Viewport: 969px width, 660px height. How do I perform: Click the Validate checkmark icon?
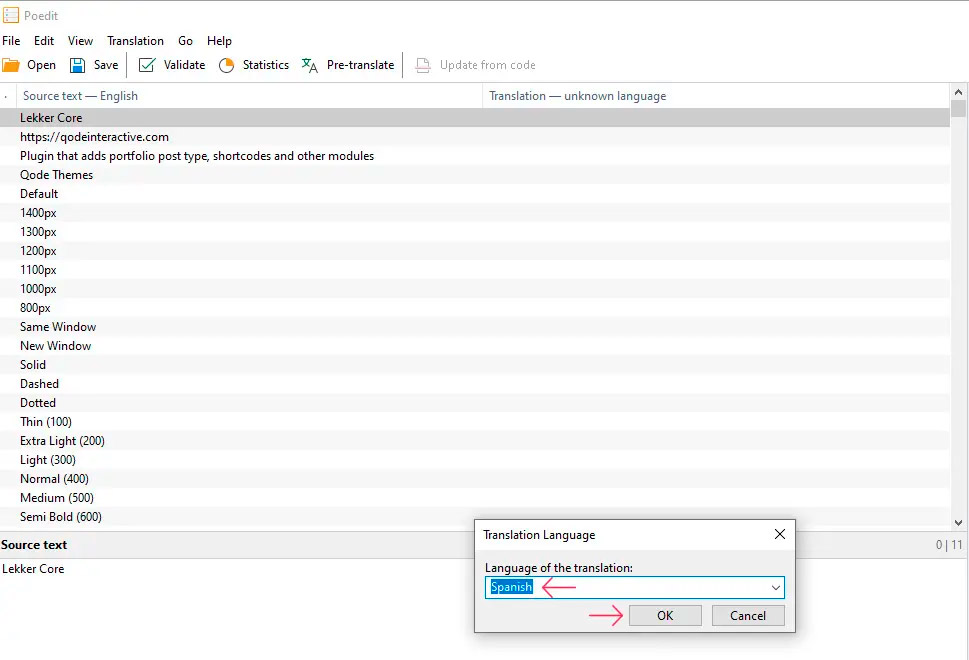point(147,65)
